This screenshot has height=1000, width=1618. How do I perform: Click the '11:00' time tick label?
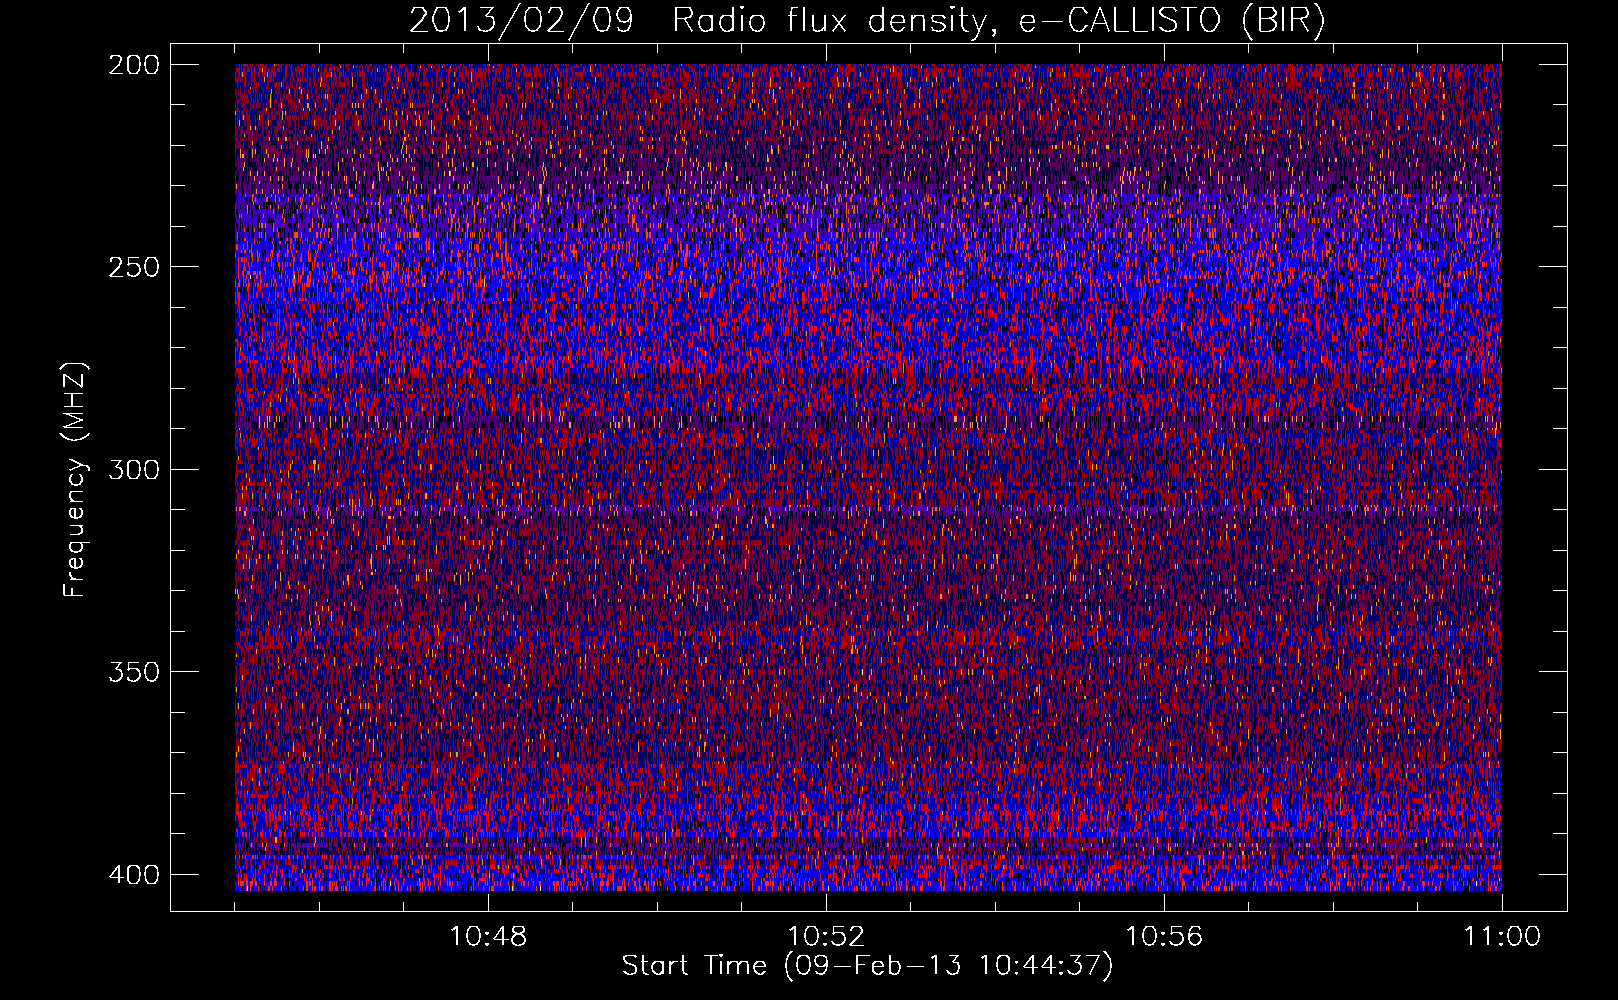[1502, 937]
